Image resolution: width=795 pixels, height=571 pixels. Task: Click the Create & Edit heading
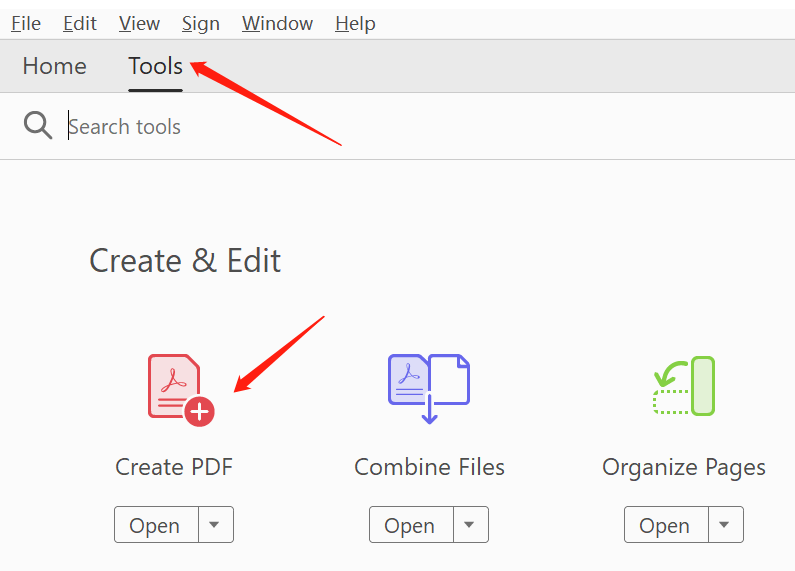(185, 261)
